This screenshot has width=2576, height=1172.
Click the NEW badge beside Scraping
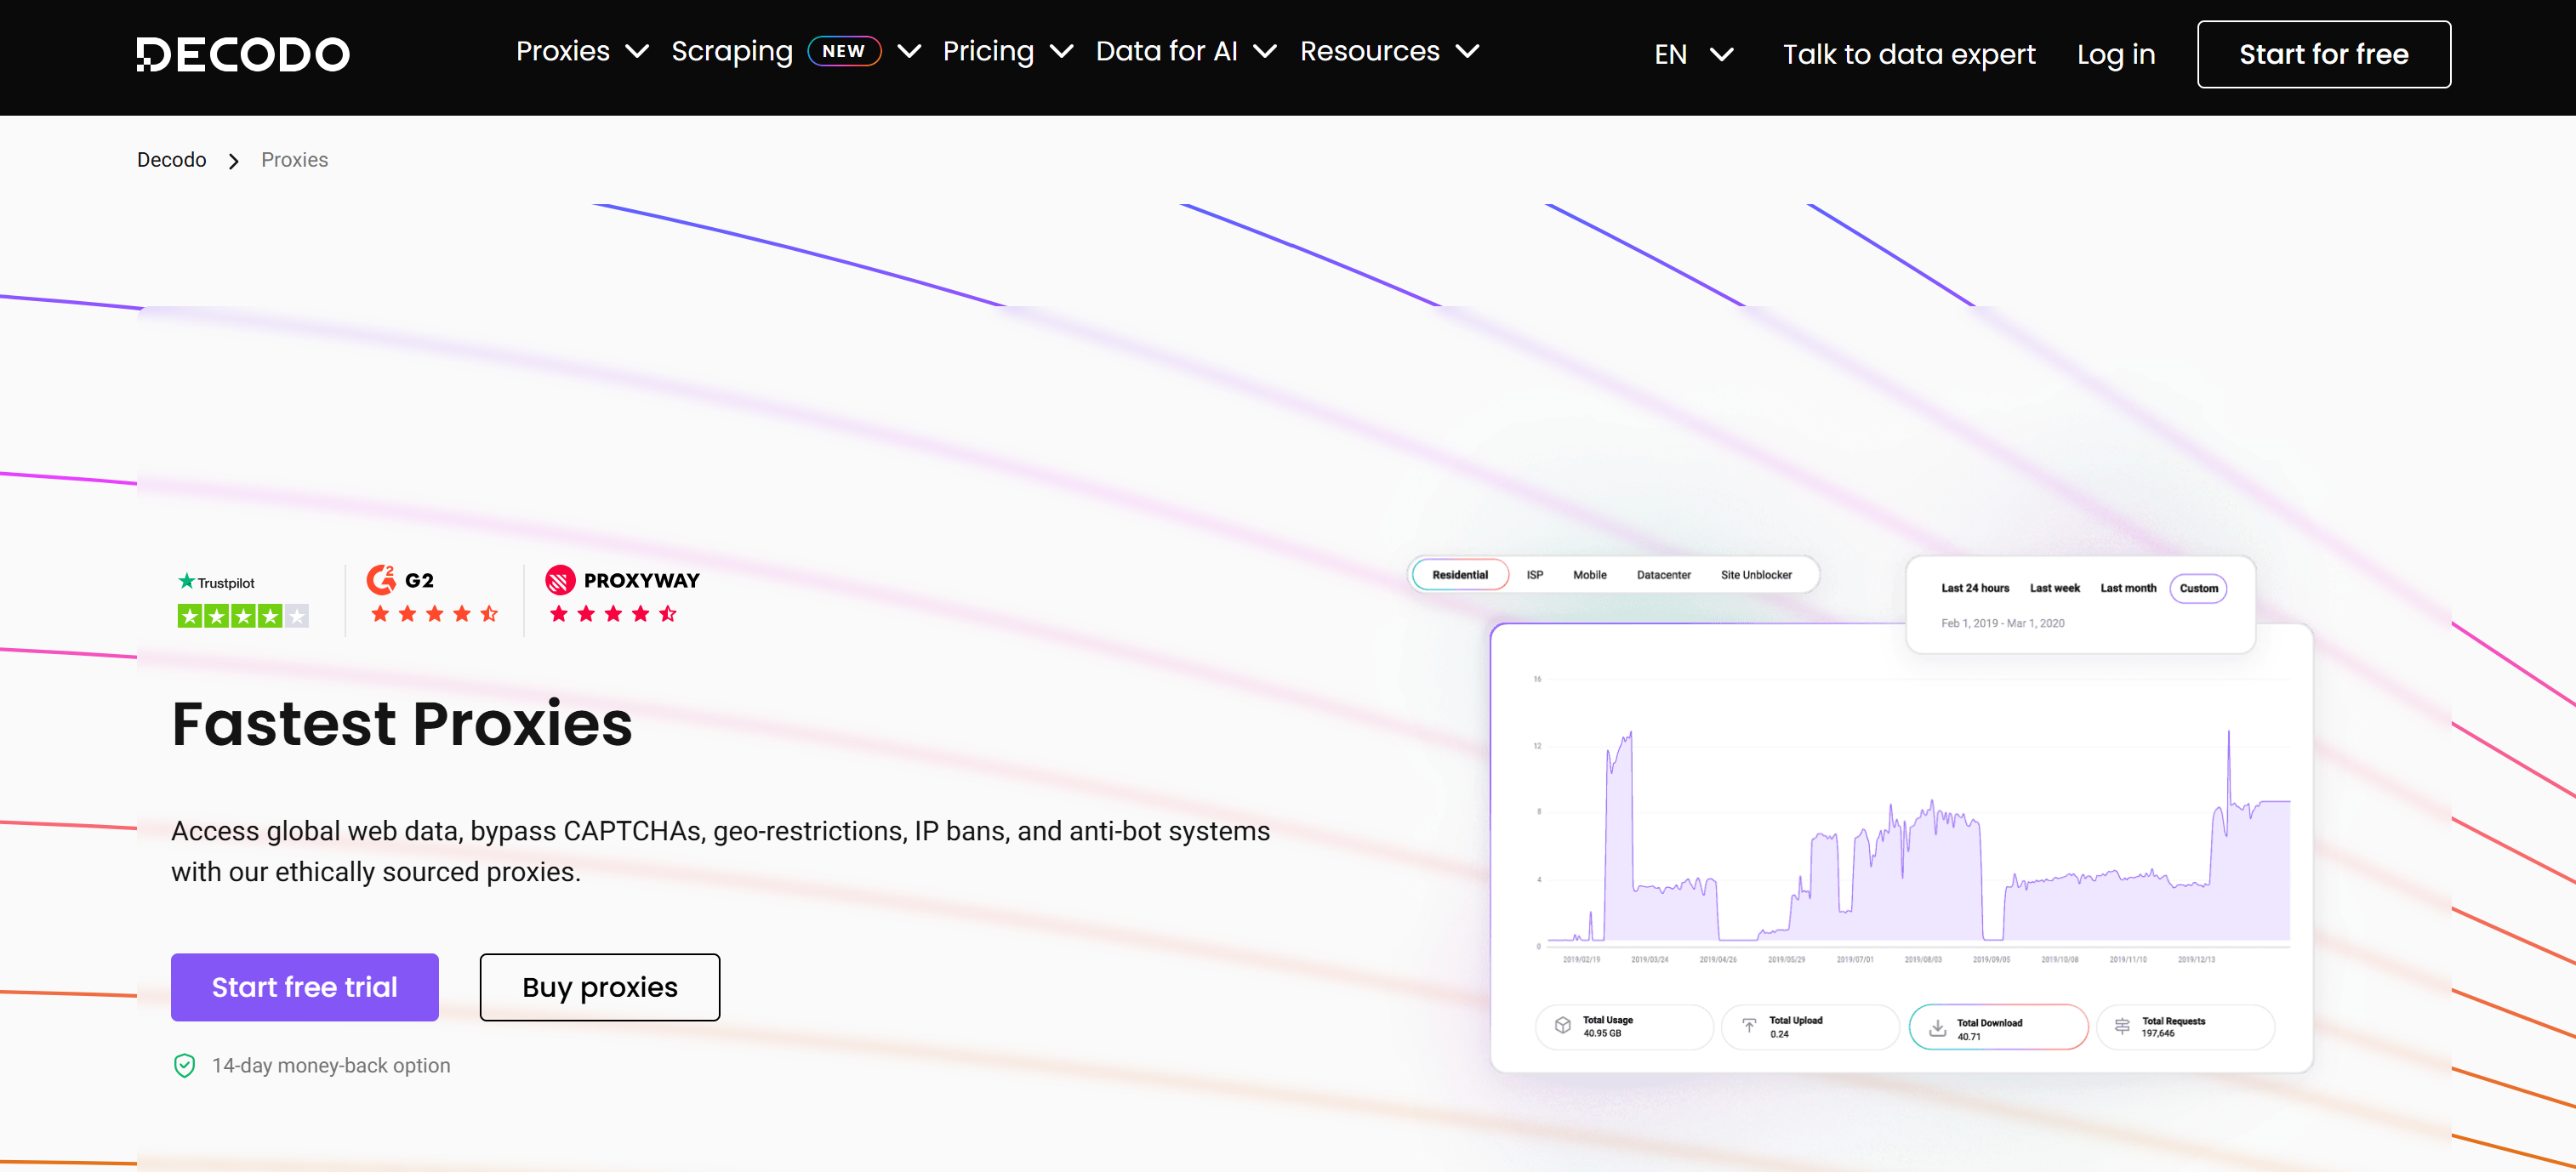pos(844,51)
